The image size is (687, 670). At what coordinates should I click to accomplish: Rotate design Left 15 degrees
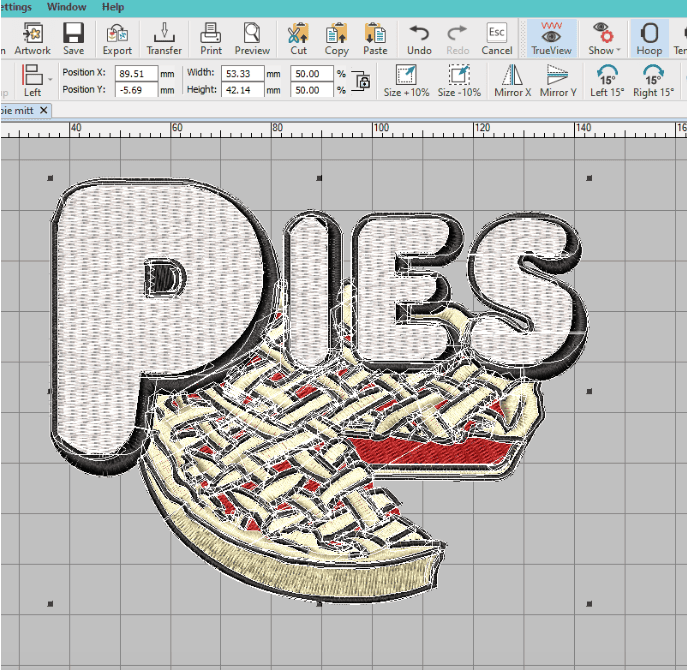tap(606, 80)
